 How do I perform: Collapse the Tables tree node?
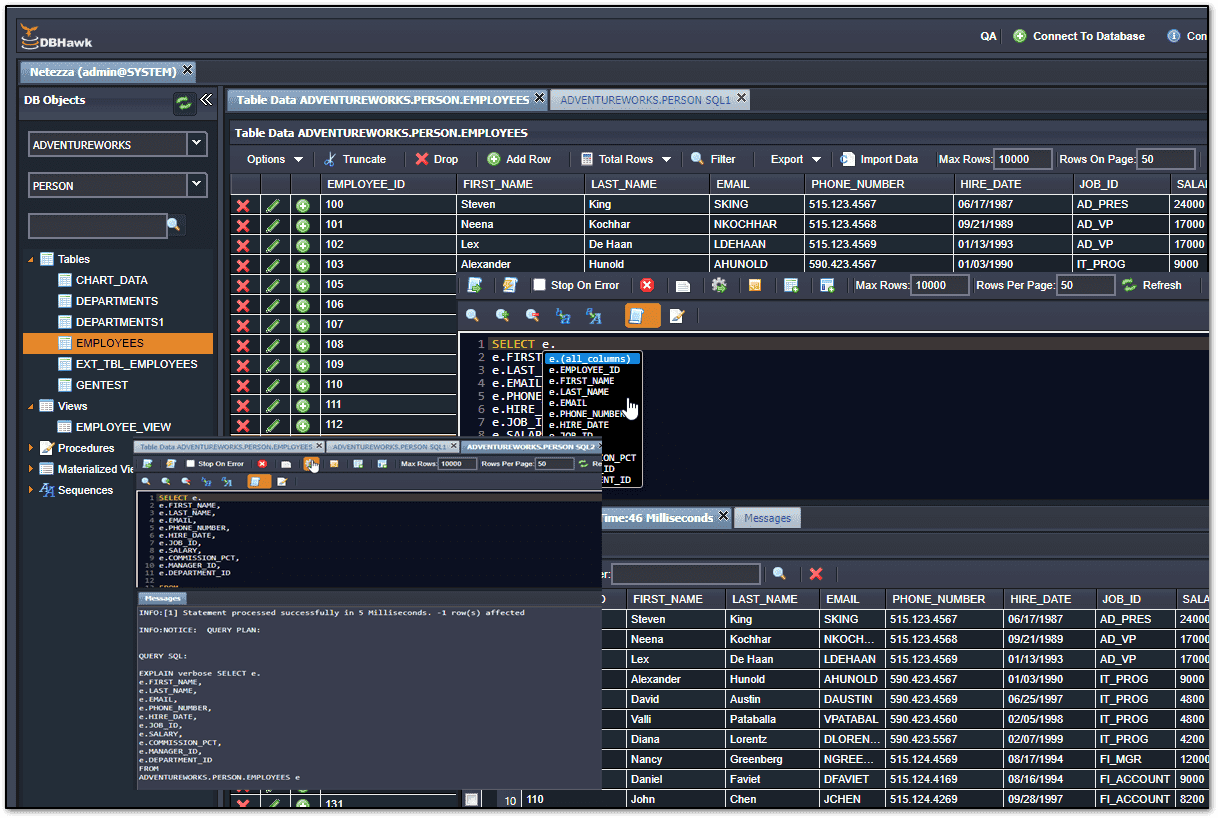pyautogui.click(x=30, y=259)
